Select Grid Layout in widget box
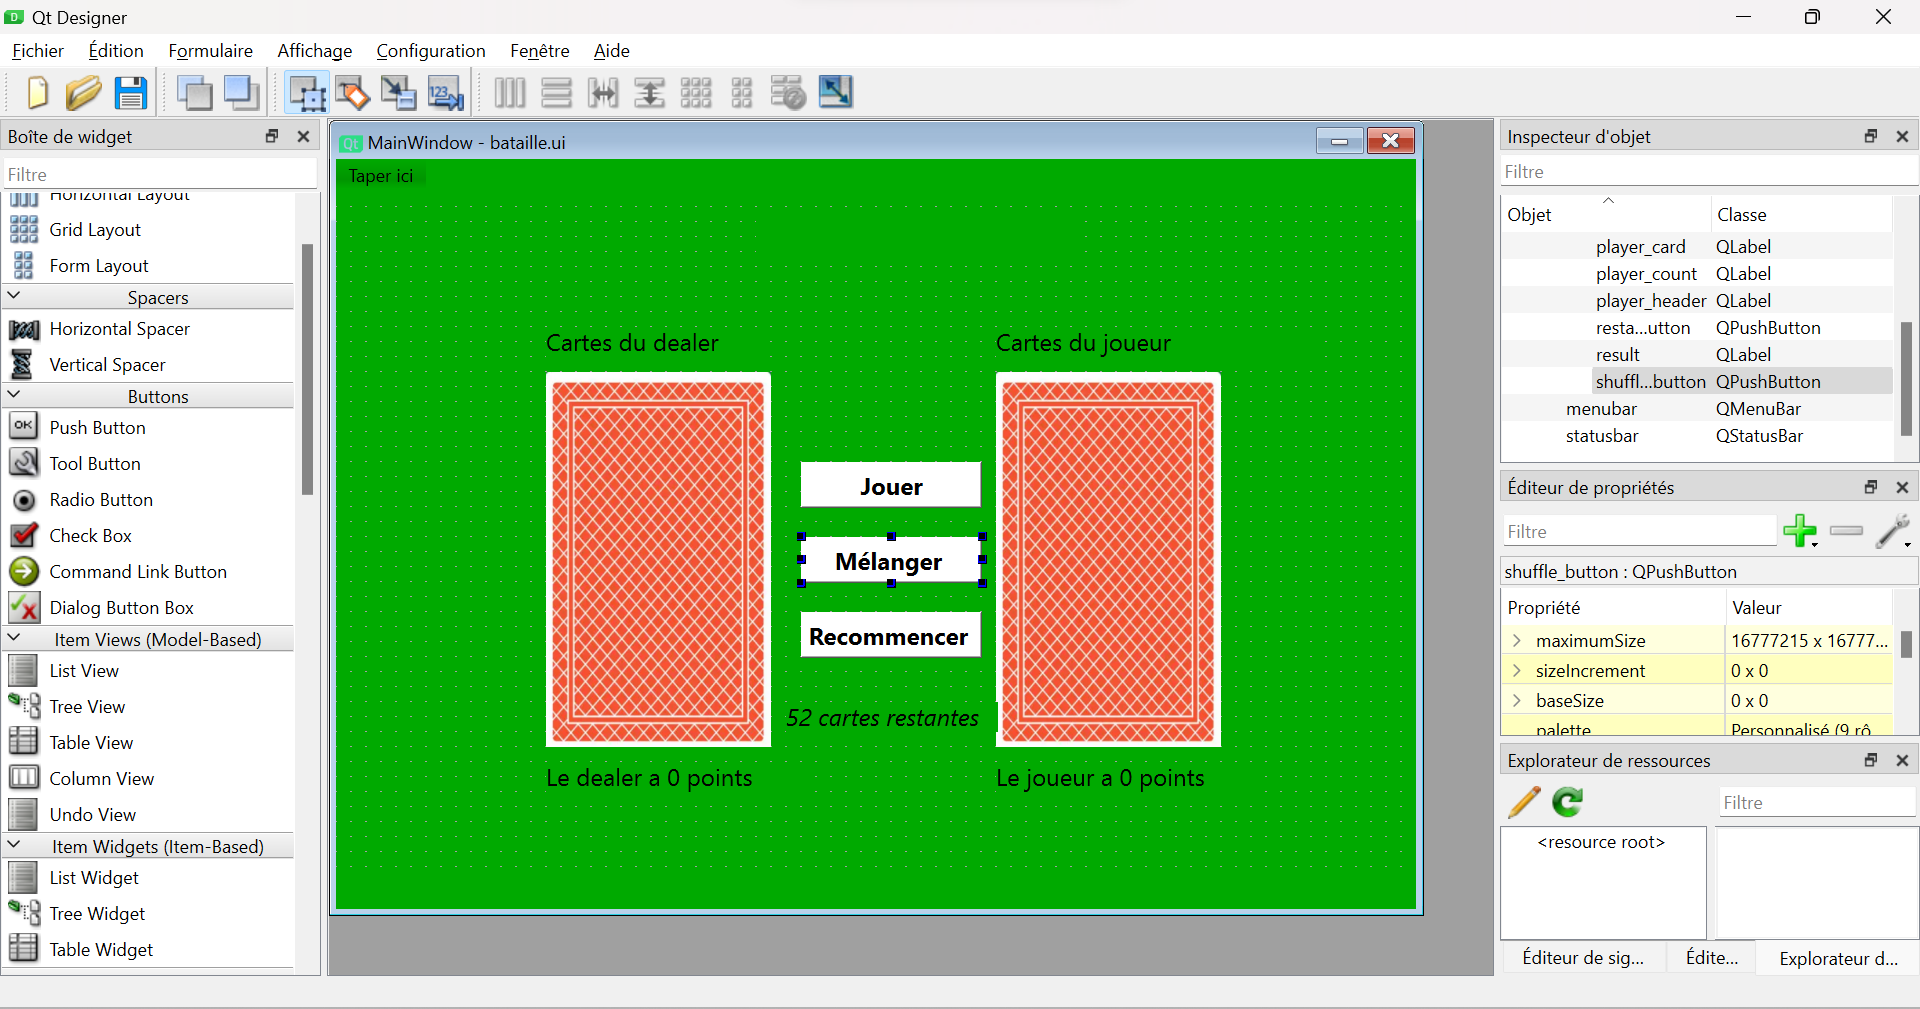 pos(95,229)
